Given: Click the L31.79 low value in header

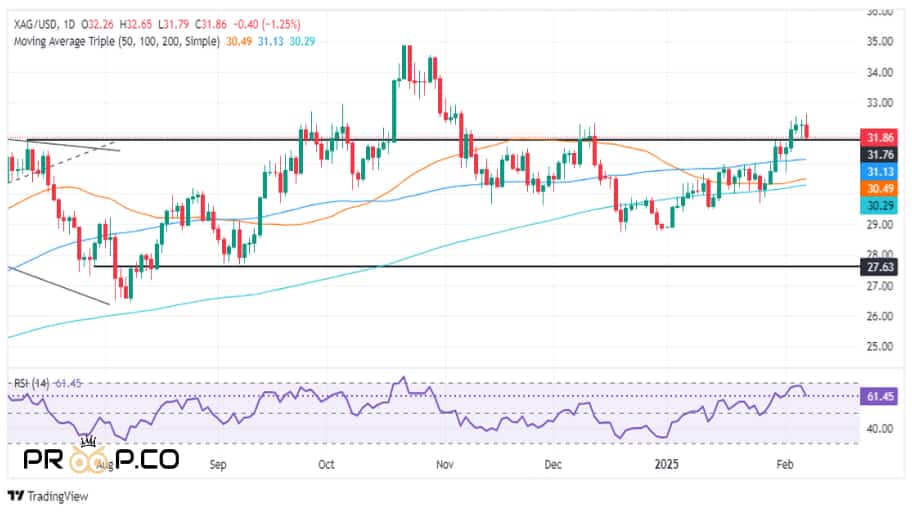Looking at the screenshot, I should tap(173, 24).
